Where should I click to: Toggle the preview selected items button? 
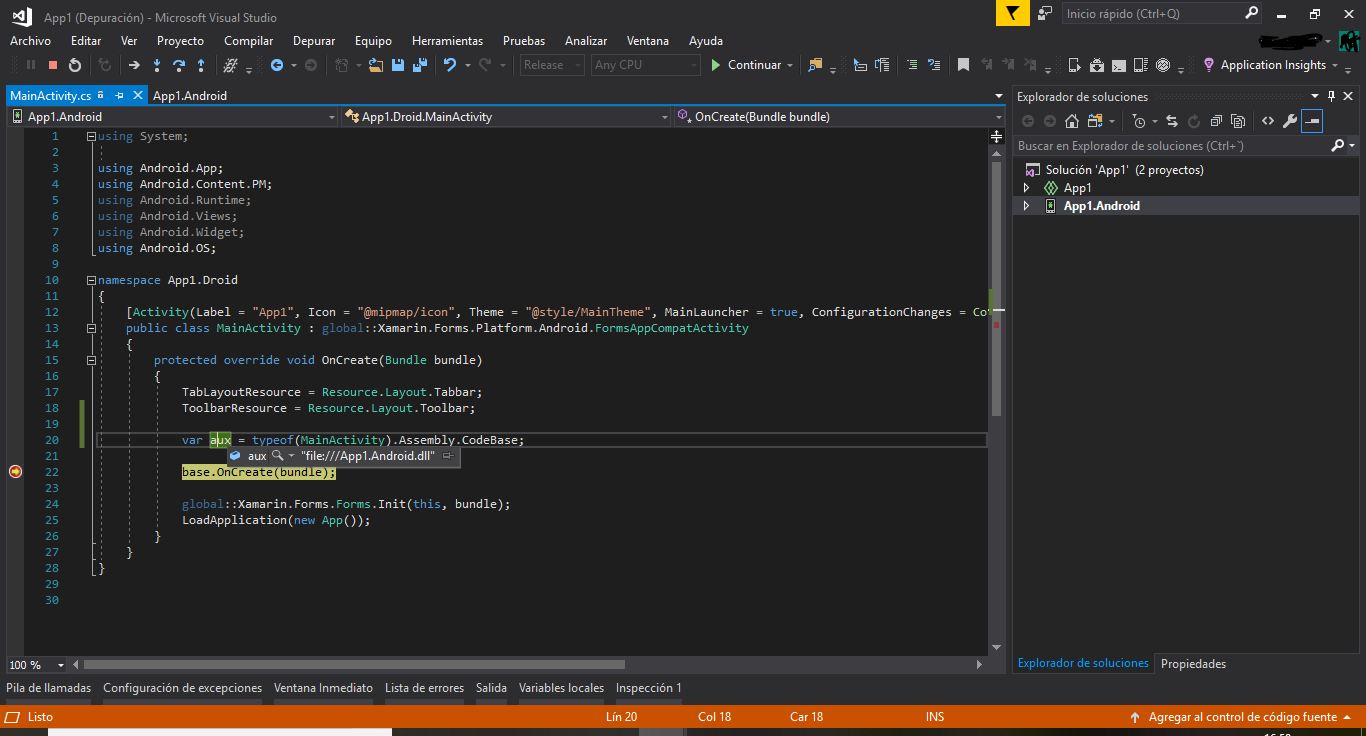tap(1312, 121)
